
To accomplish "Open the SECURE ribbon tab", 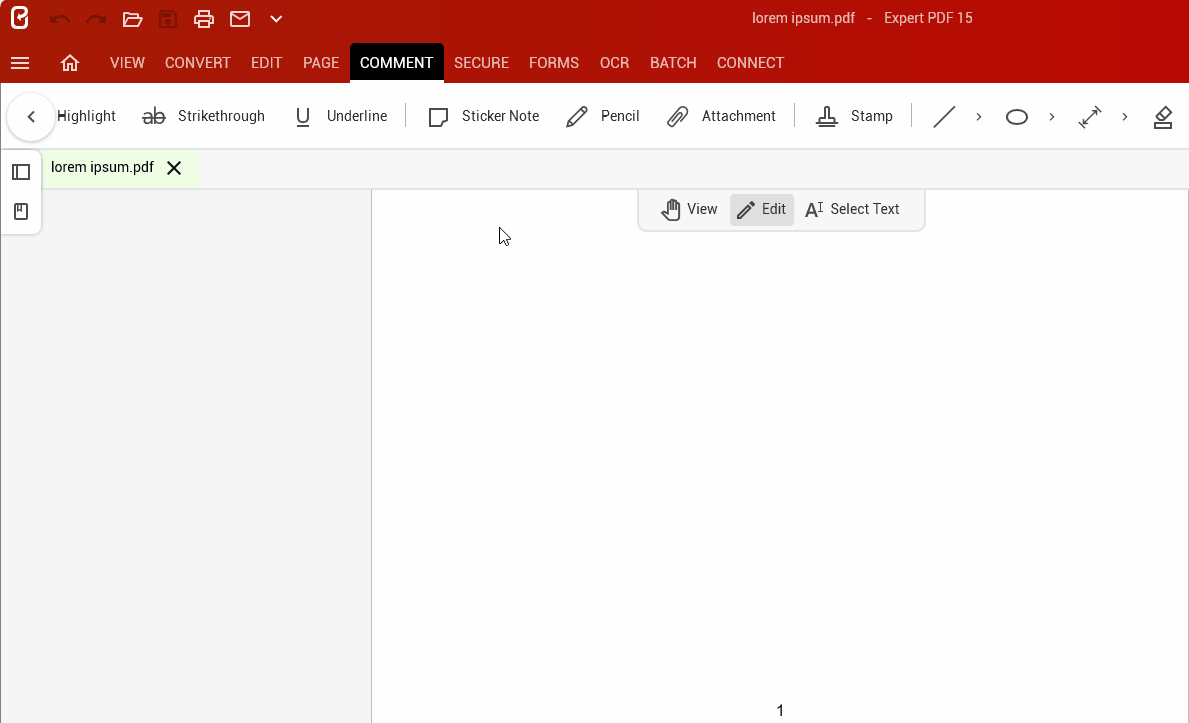I will coord(482,63).
